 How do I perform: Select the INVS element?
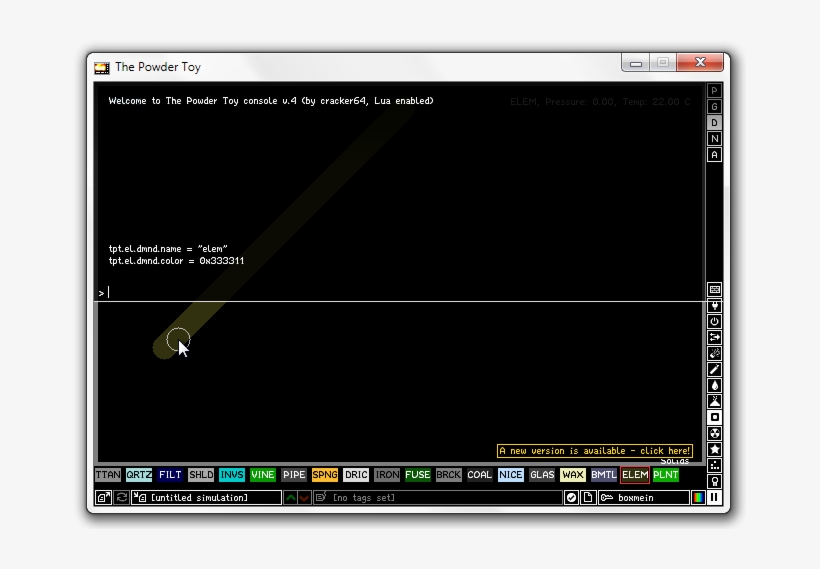click(232, 475)
